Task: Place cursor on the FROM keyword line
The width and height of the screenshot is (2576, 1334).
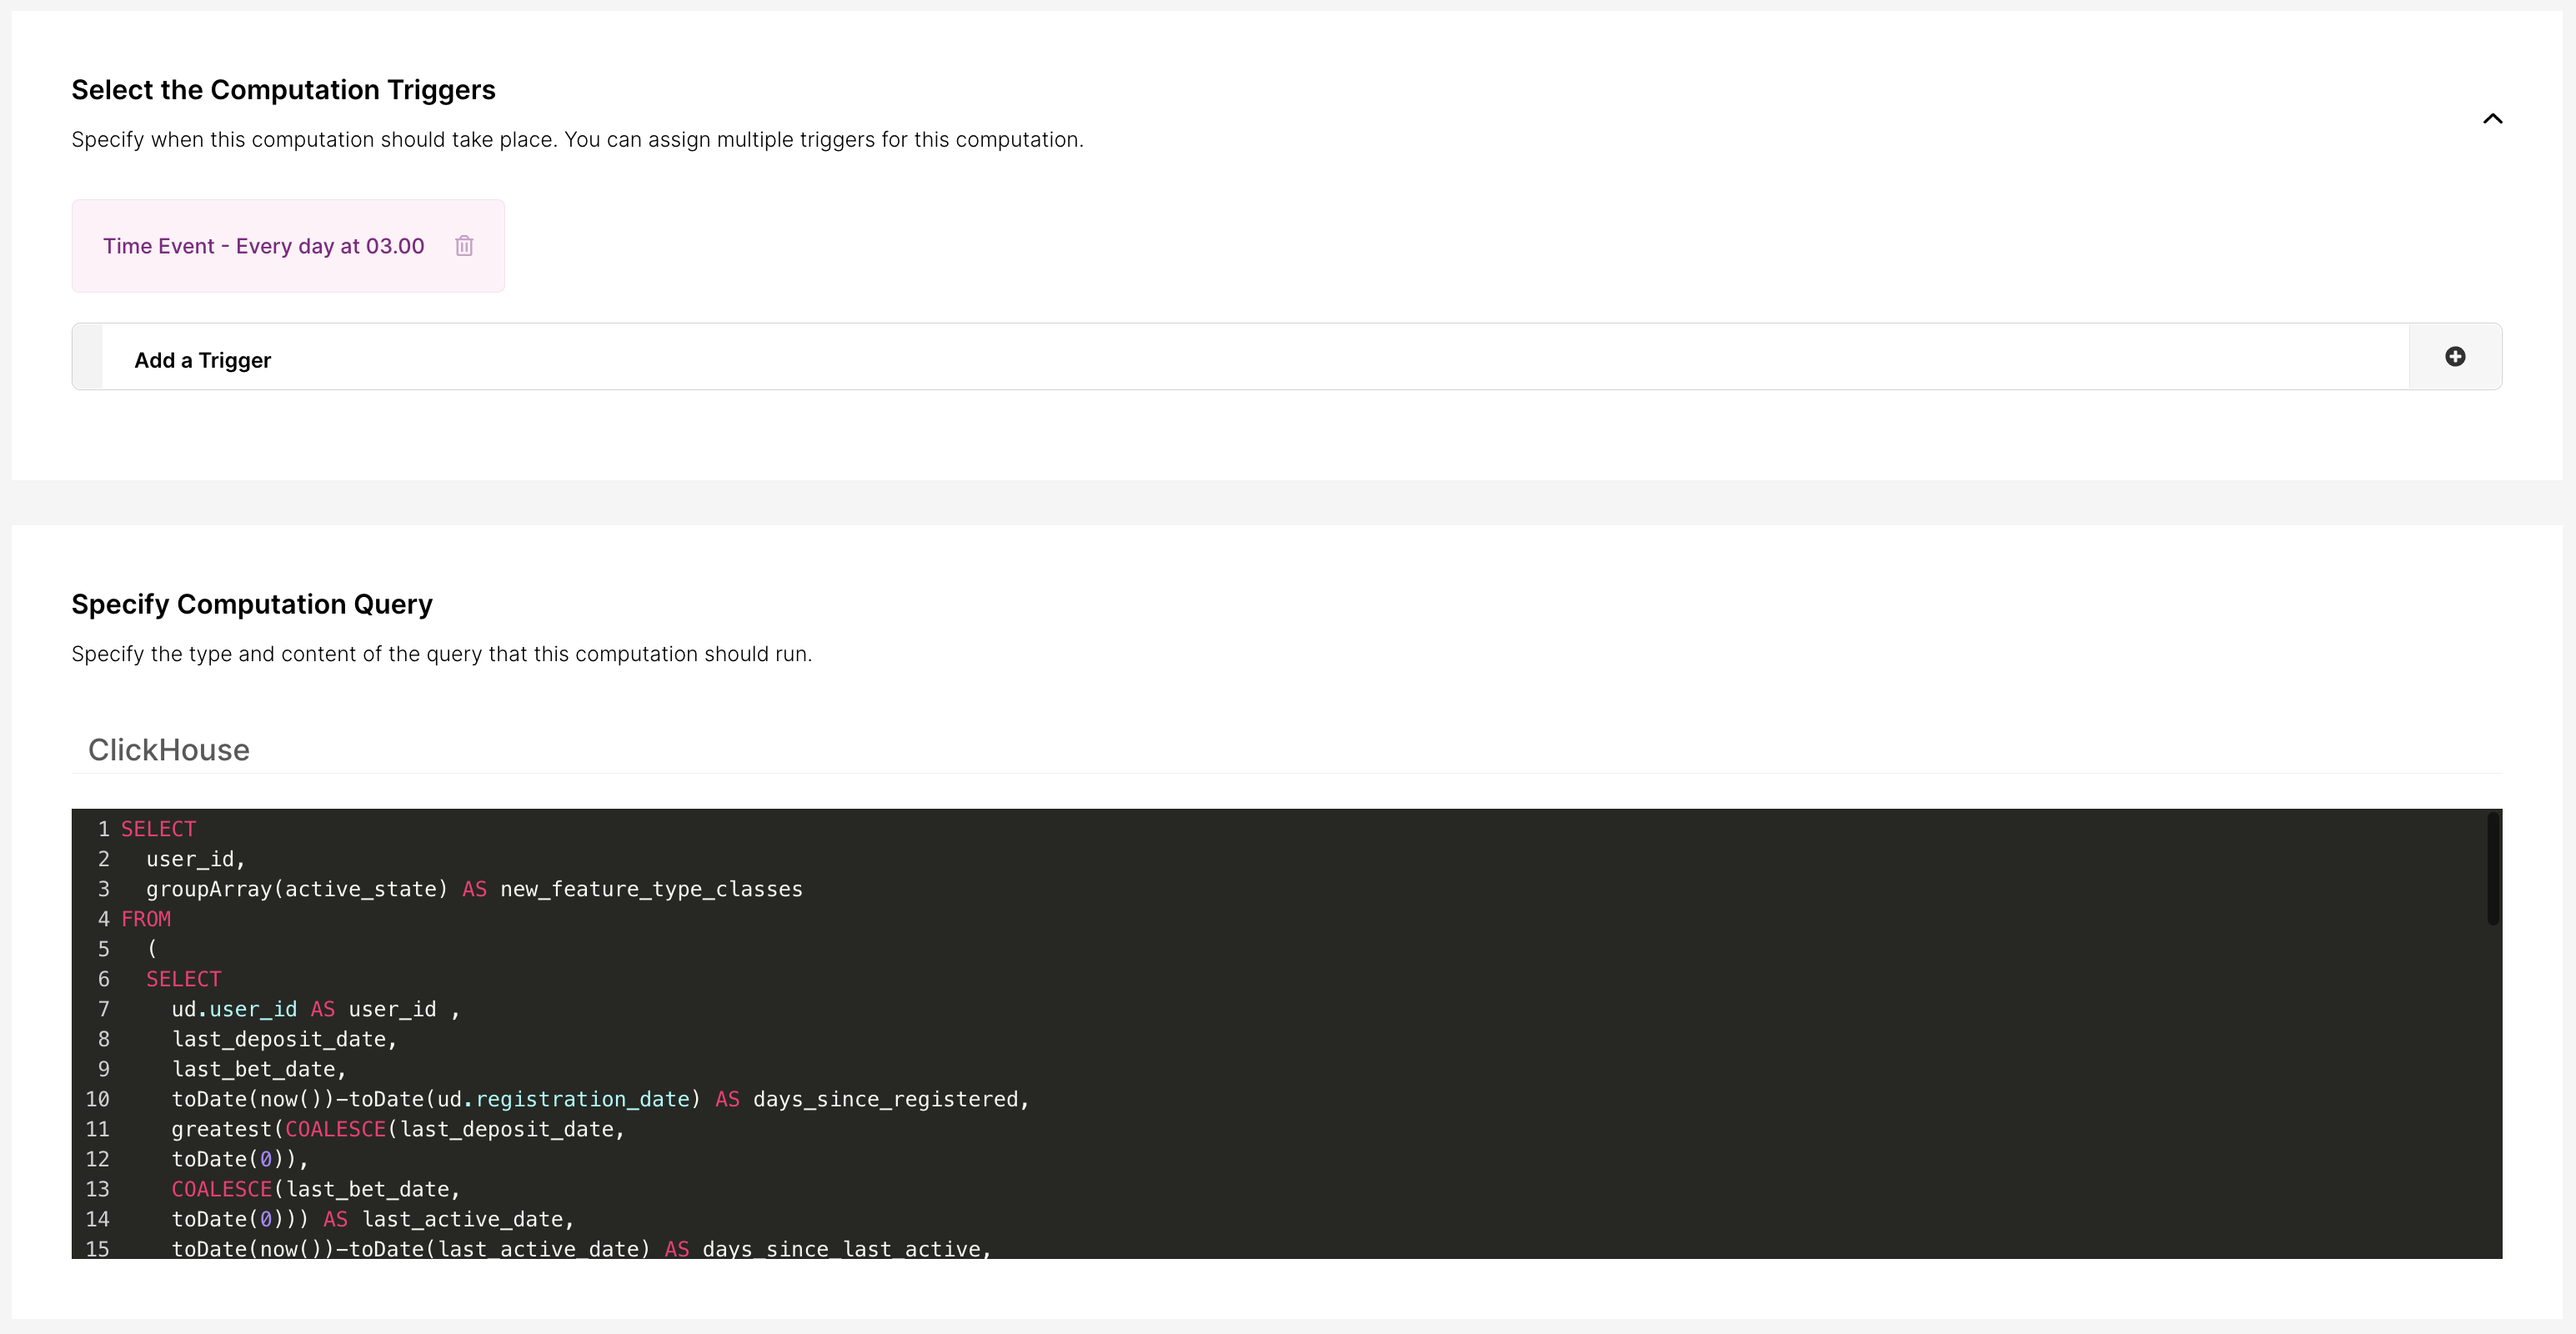Action: [146, 919]
